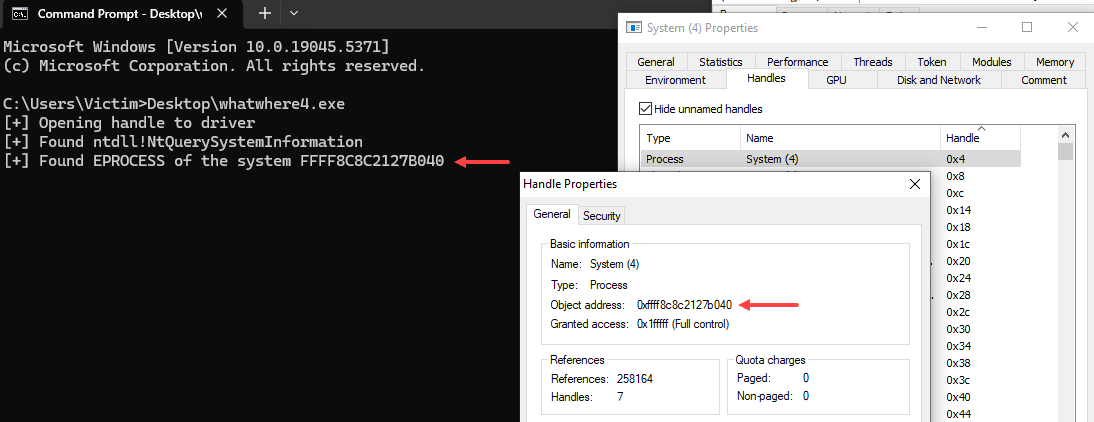Click the handles list scrollbar up arrow
This screenshot has width=1094, height=422.
[1065, 134]
